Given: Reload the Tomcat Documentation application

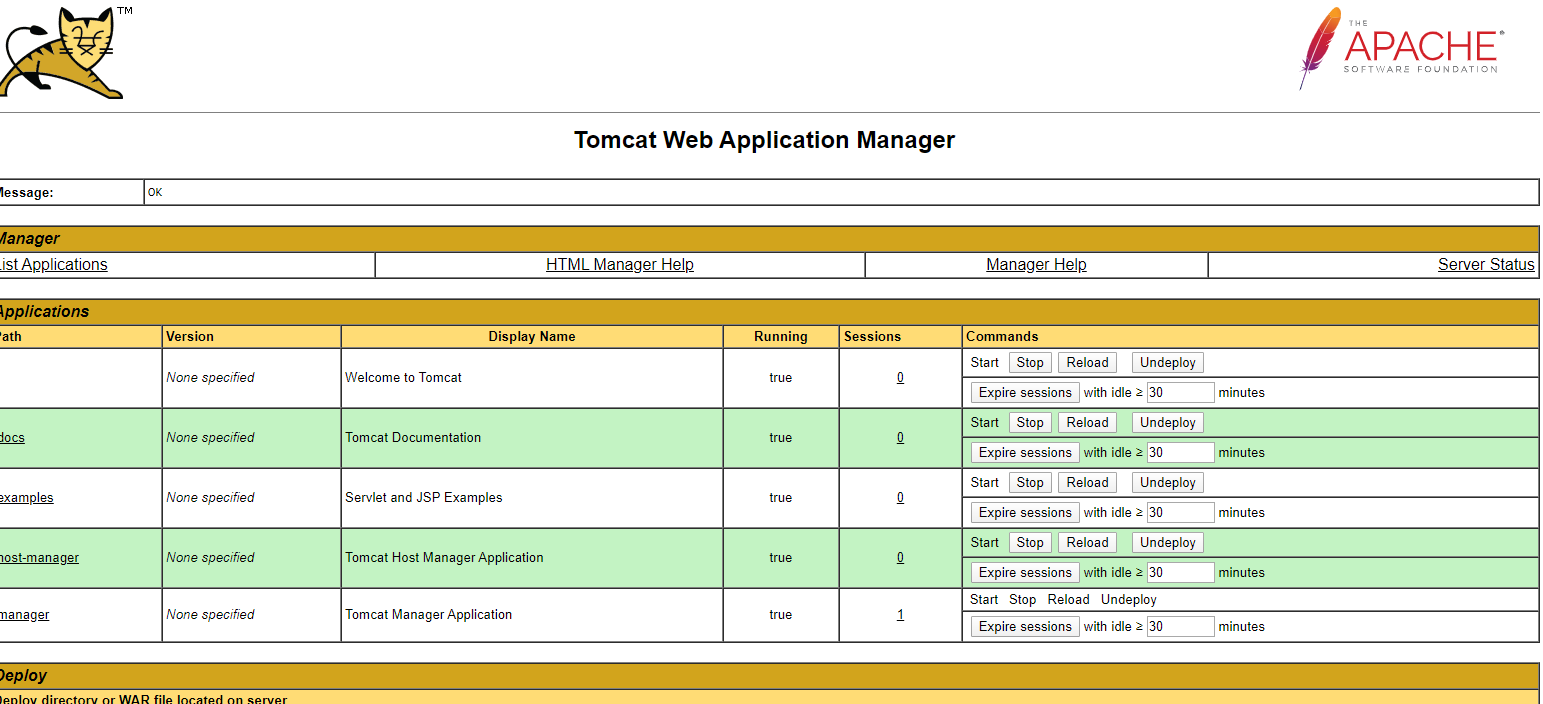Looking at the screenshot, I should click(x=1088, y=423).
